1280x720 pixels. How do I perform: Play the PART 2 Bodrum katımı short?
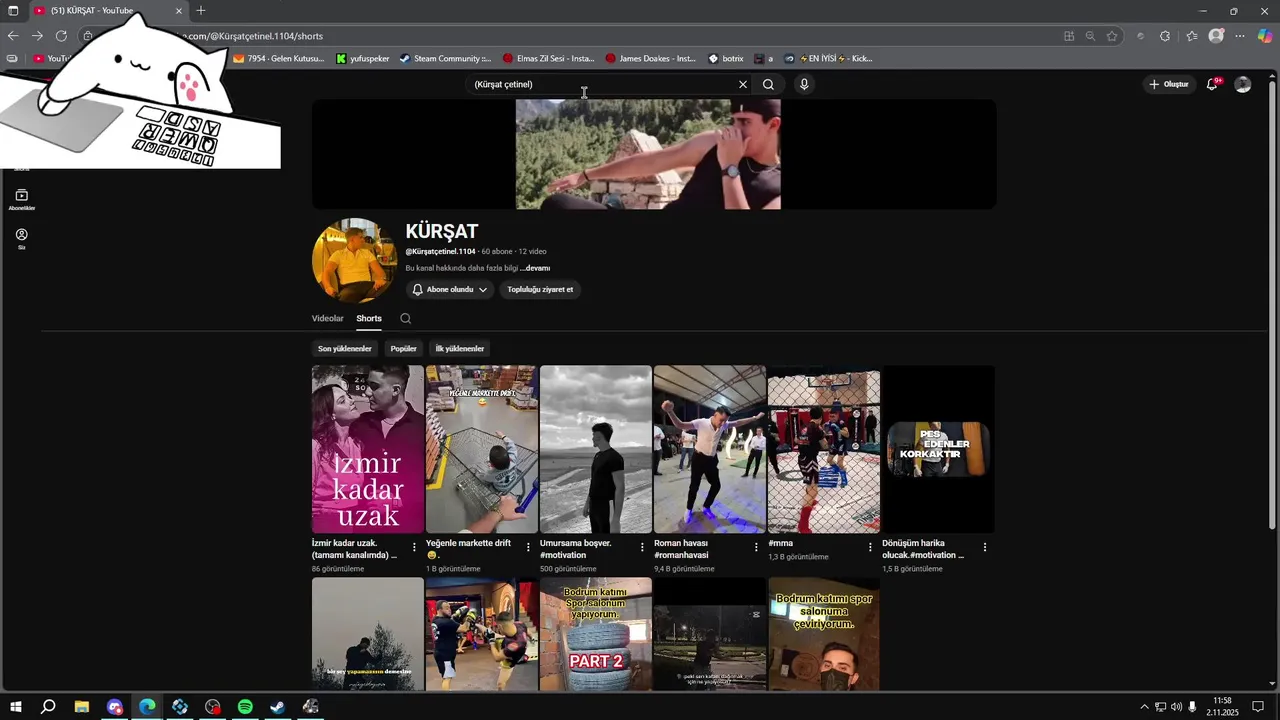click(x=596, y=634)
